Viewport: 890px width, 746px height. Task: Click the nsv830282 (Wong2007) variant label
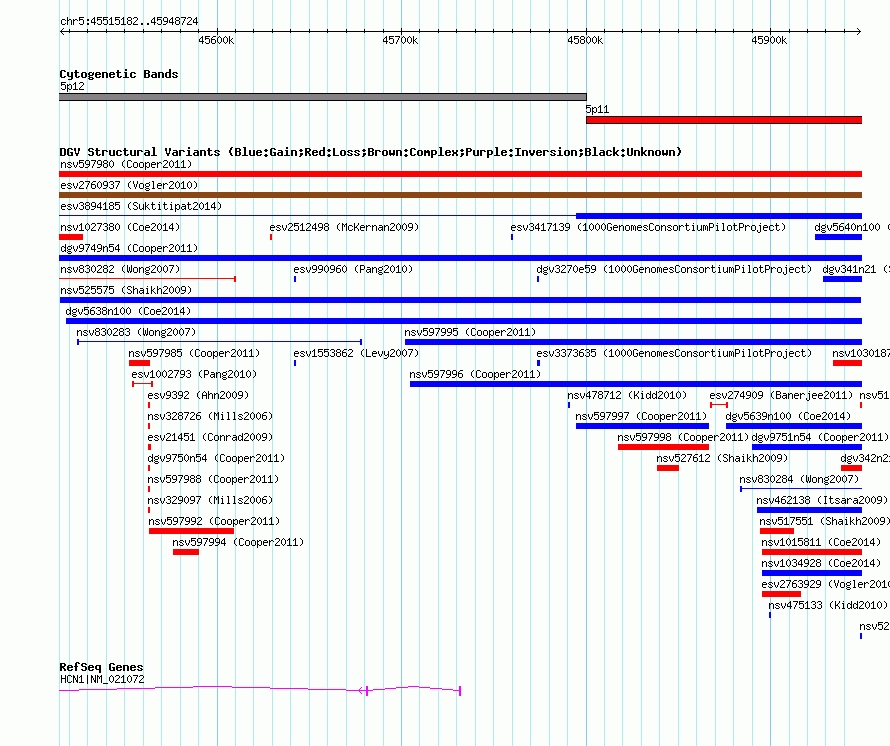point(120,270)
